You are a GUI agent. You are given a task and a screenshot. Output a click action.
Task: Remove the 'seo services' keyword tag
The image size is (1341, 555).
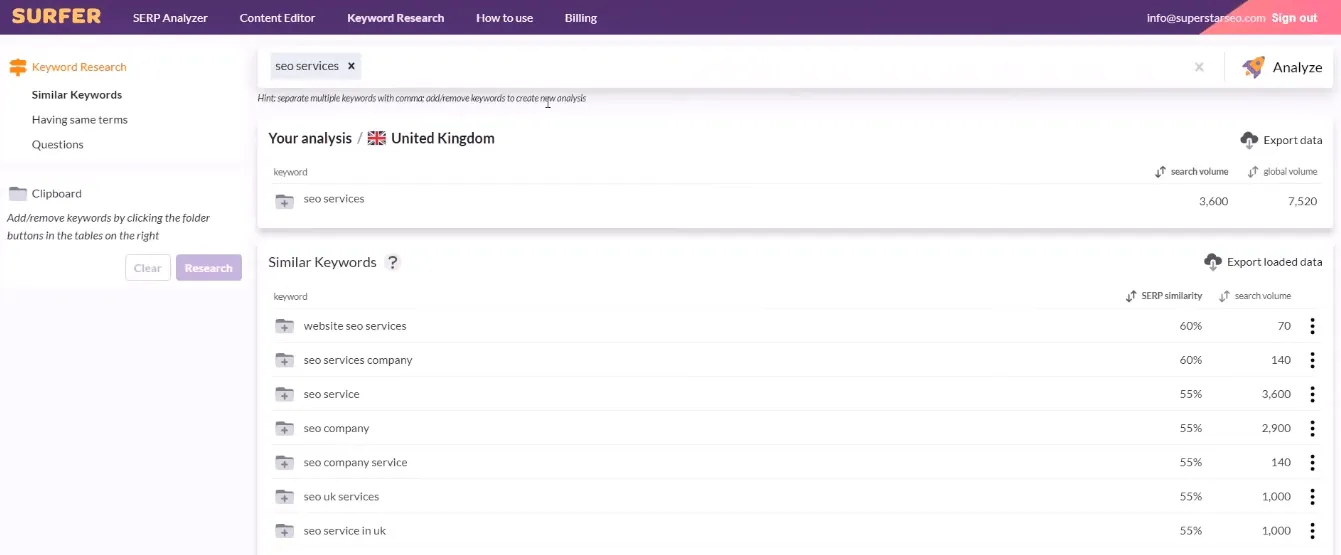click(351, 66)
